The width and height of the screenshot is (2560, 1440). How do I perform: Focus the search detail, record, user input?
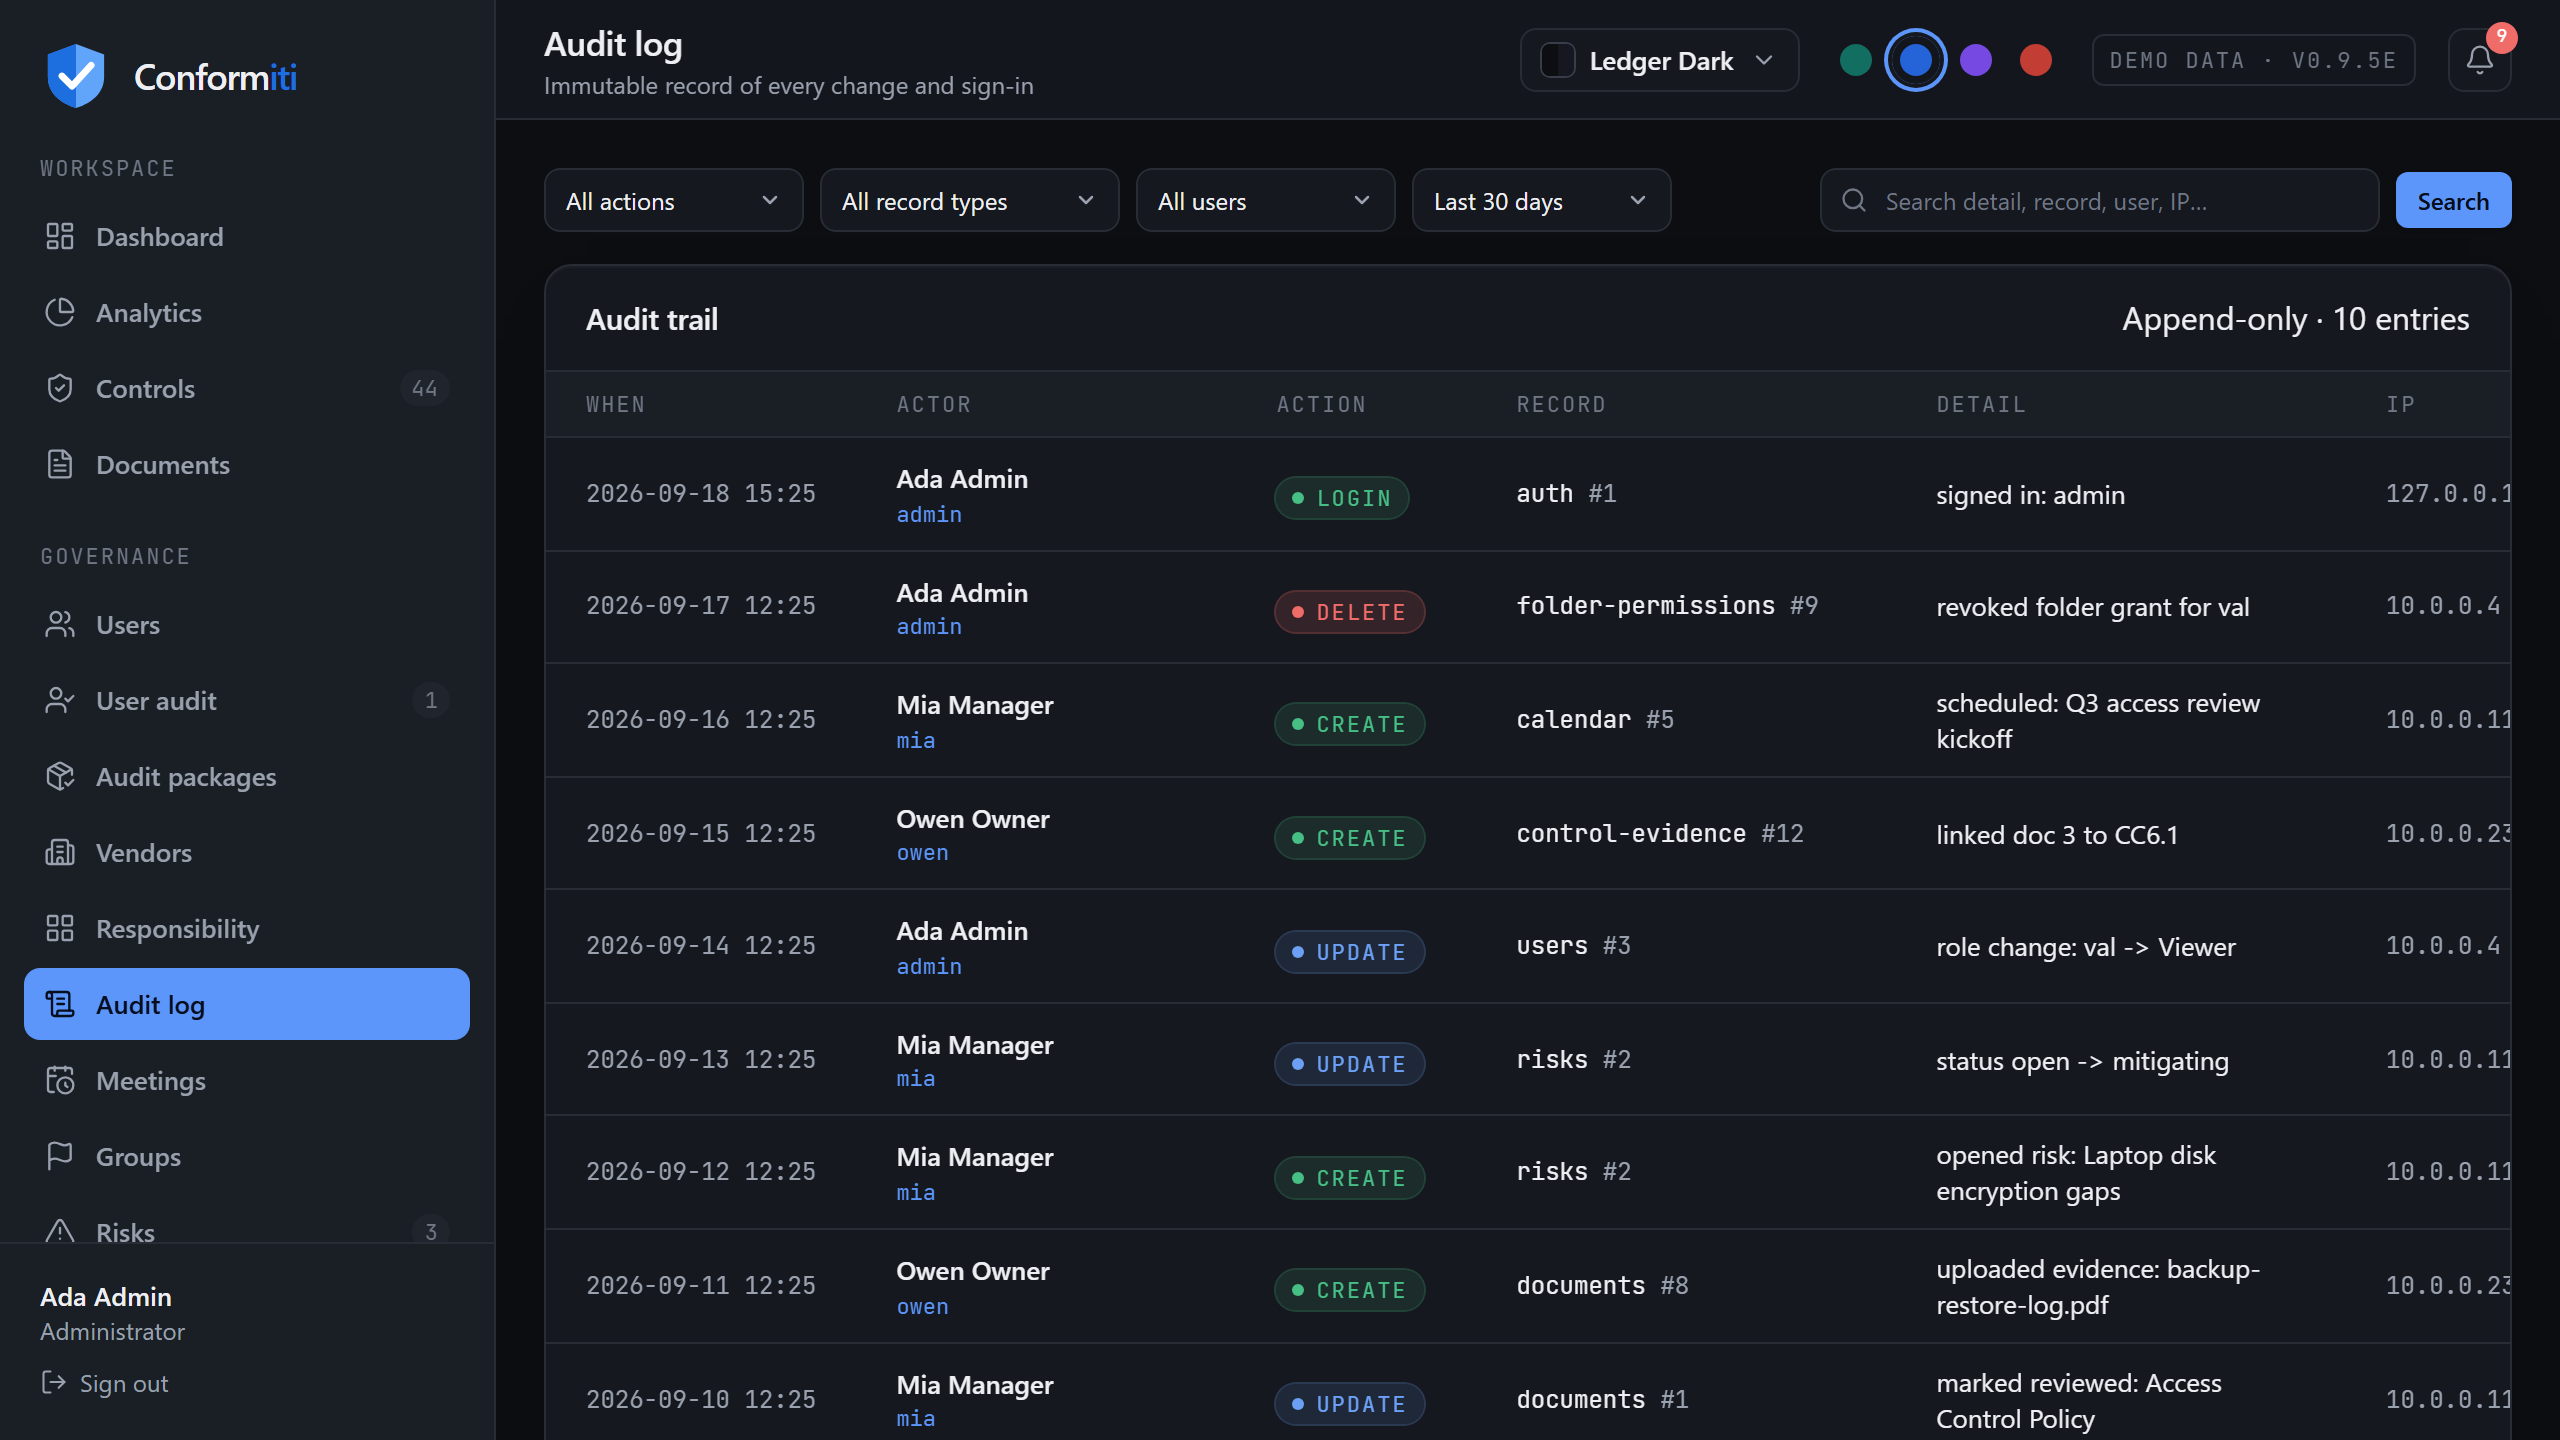point(2099,200)
